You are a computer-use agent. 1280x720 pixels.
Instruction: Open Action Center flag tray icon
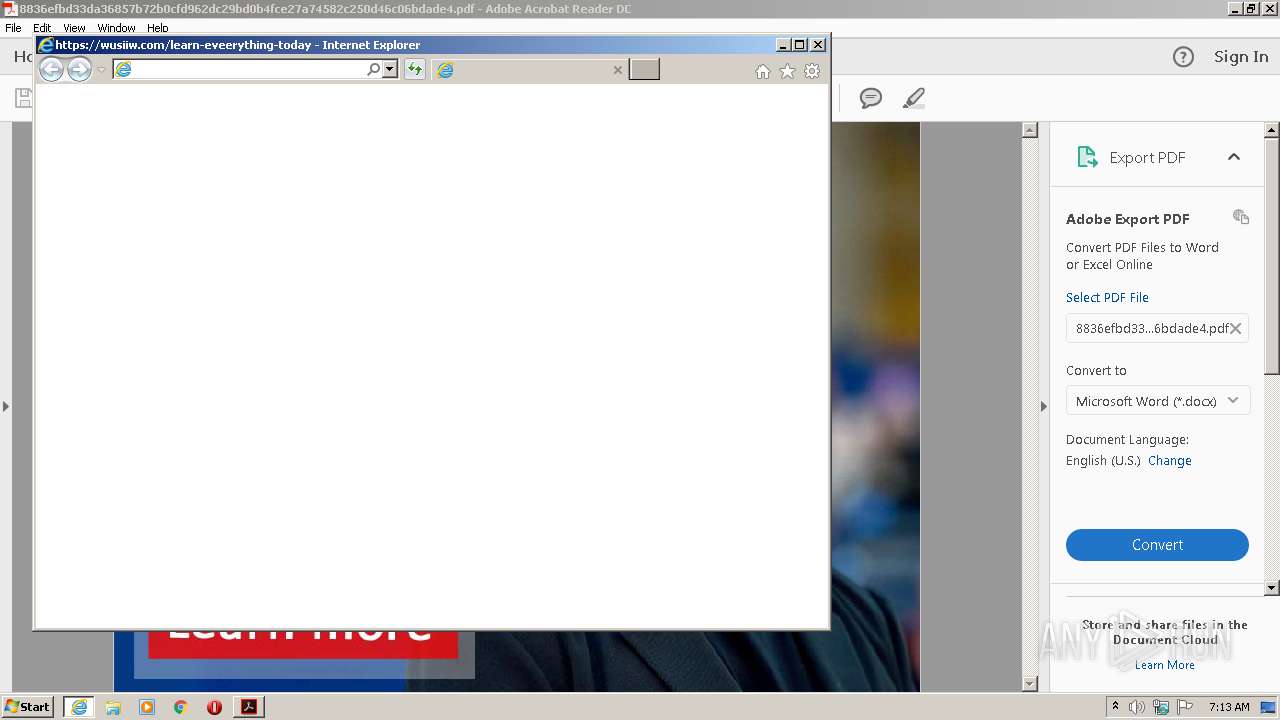click(1184, 707)
